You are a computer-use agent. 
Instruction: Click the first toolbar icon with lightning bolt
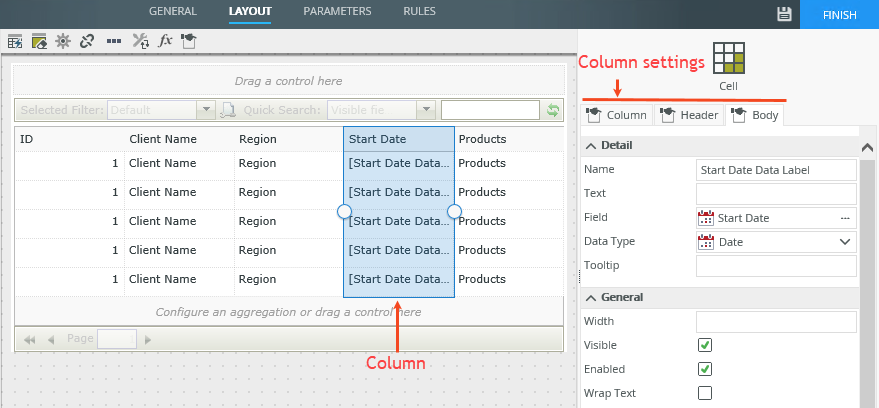(x=15, y=41)
